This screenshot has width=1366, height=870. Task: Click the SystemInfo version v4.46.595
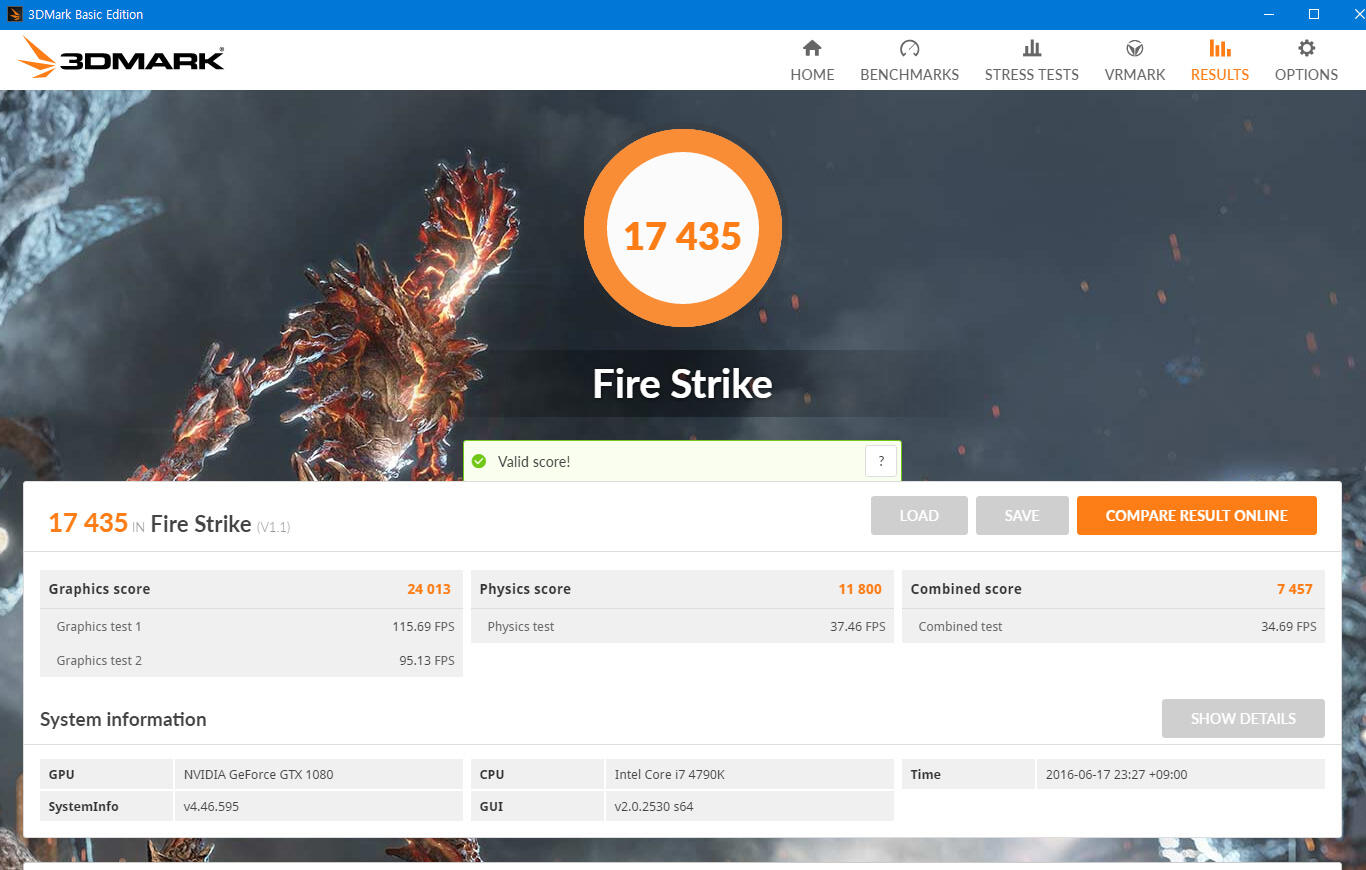(211, 807)
